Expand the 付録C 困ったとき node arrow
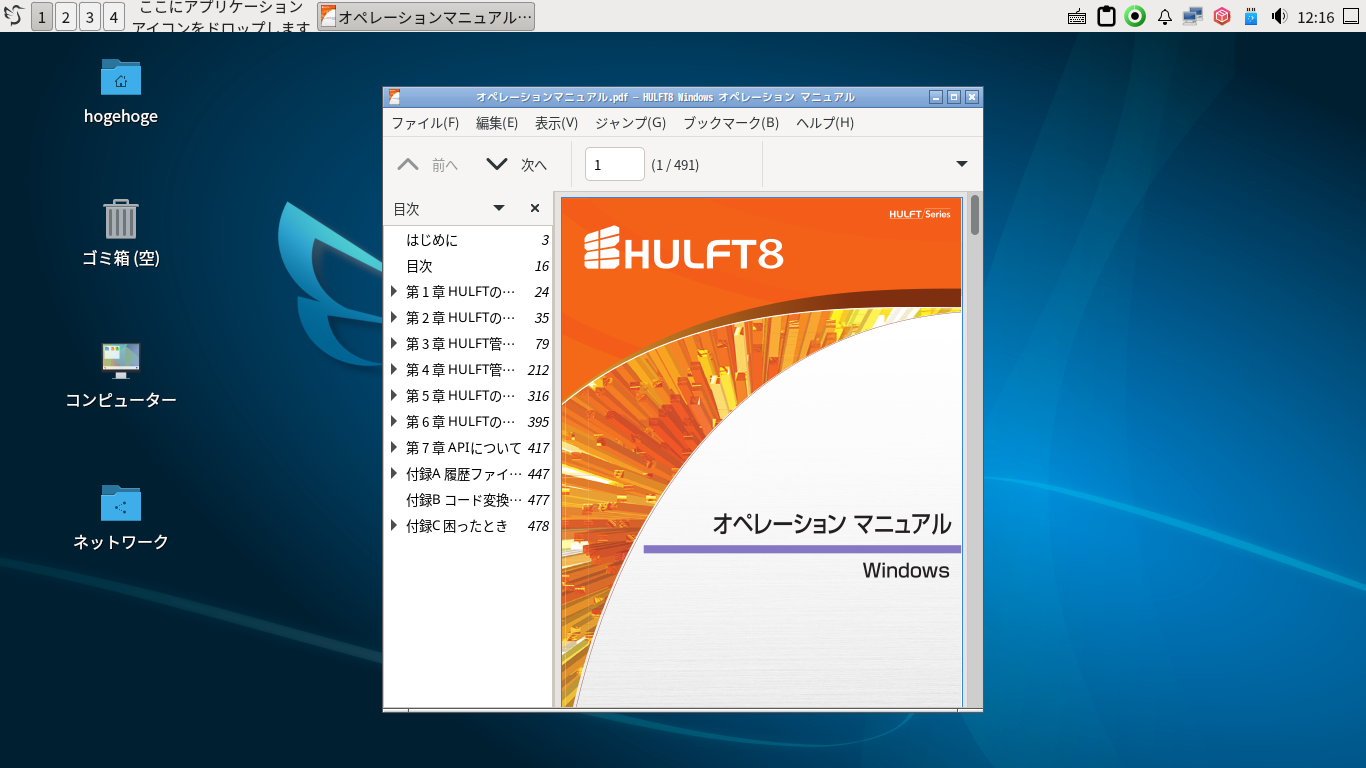The width and height of the screenshot is (1366, 768). pos(394,526)
